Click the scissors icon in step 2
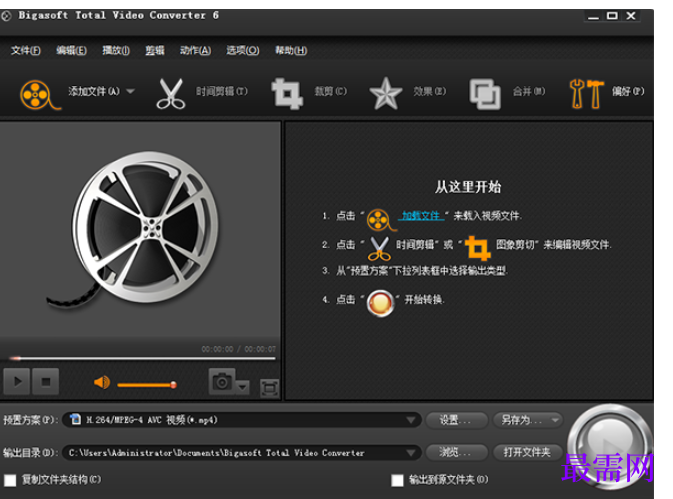The width and height of the screenshot is (673, 499). tap(379, 249)
